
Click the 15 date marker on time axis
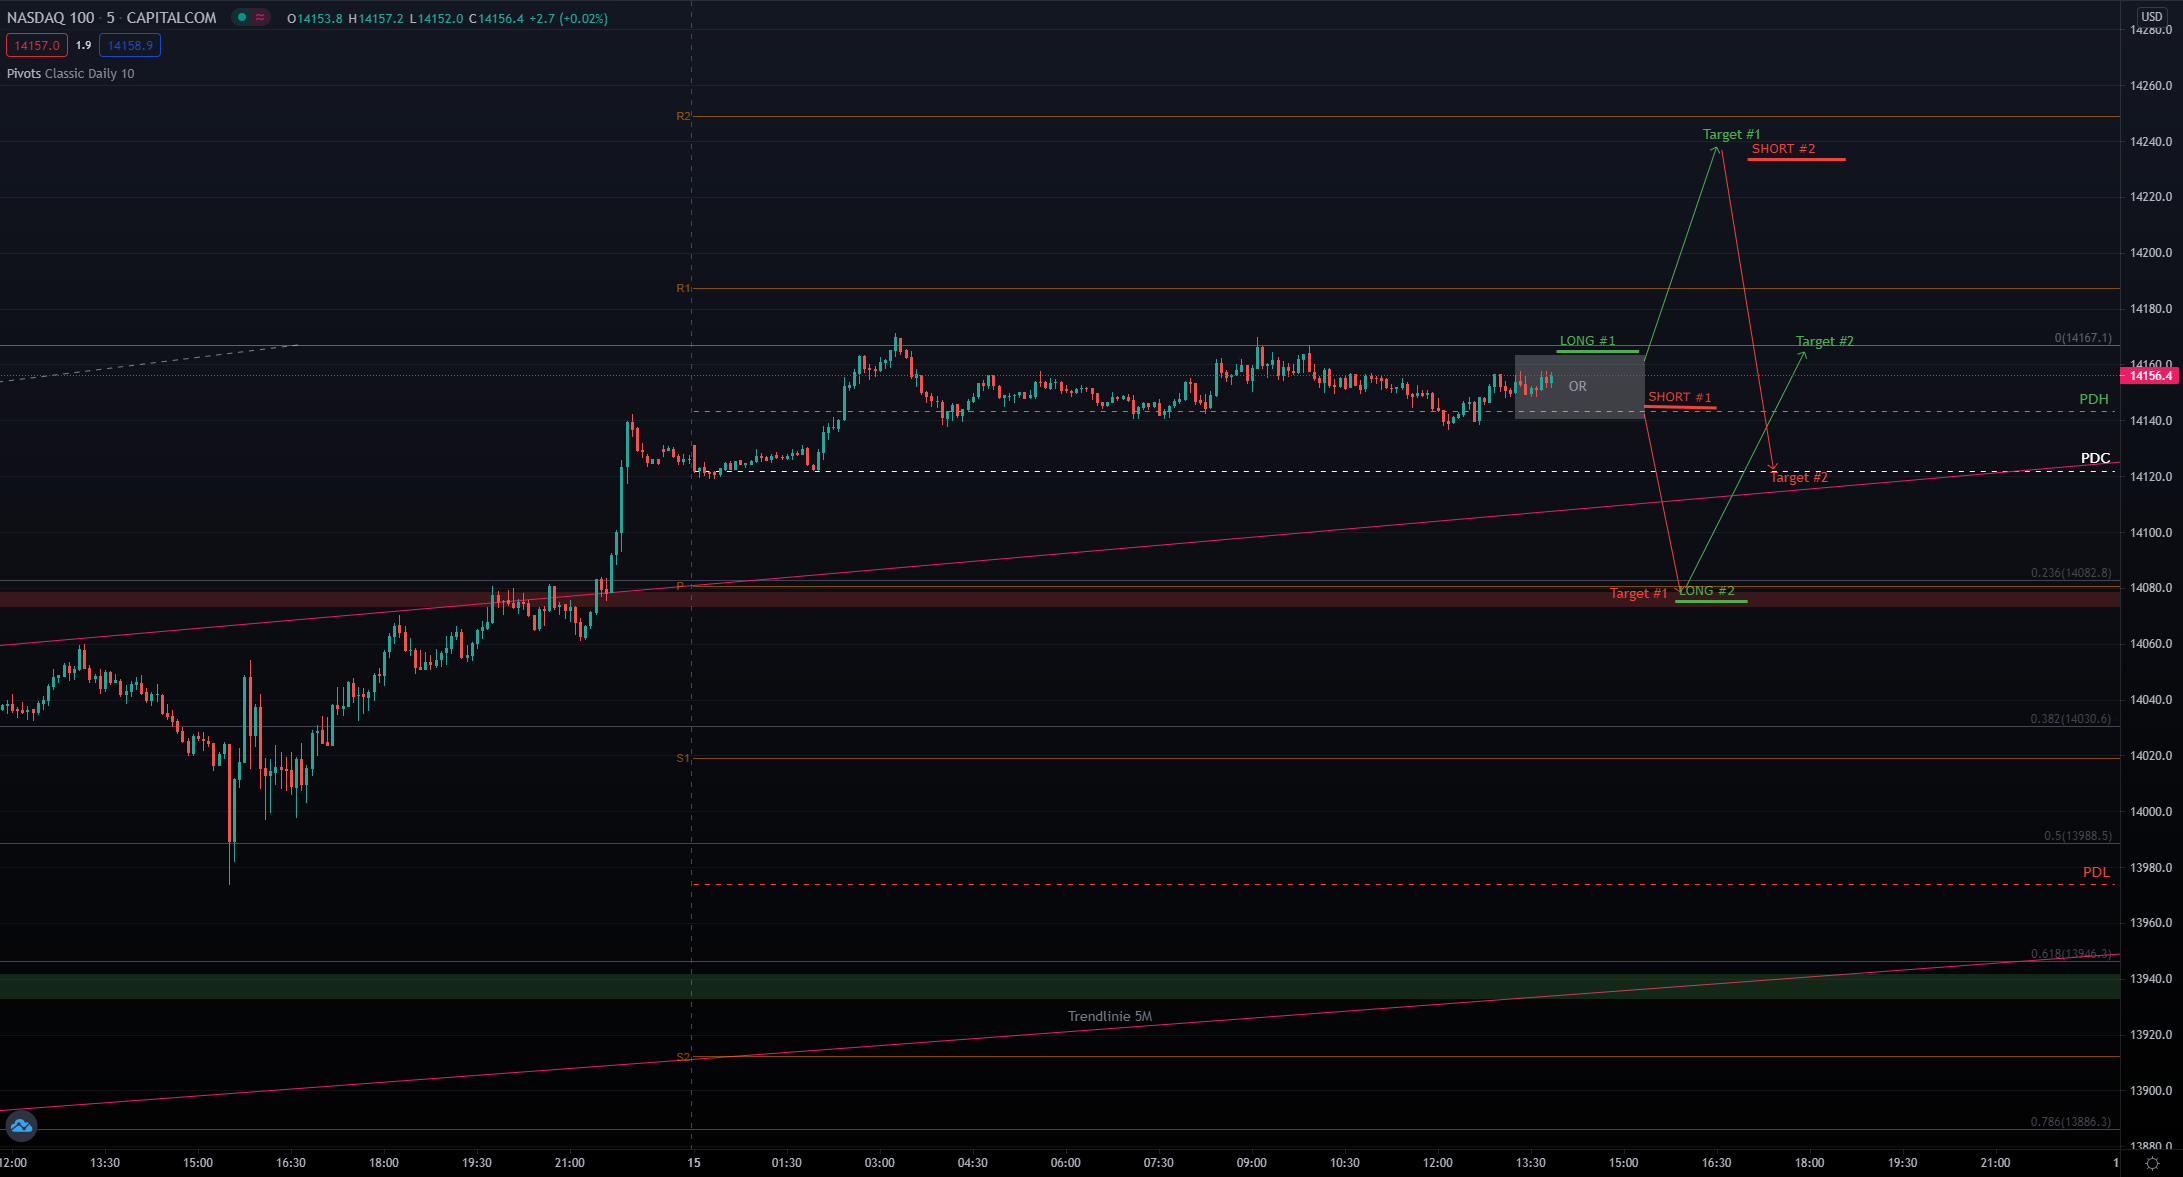694,1163
